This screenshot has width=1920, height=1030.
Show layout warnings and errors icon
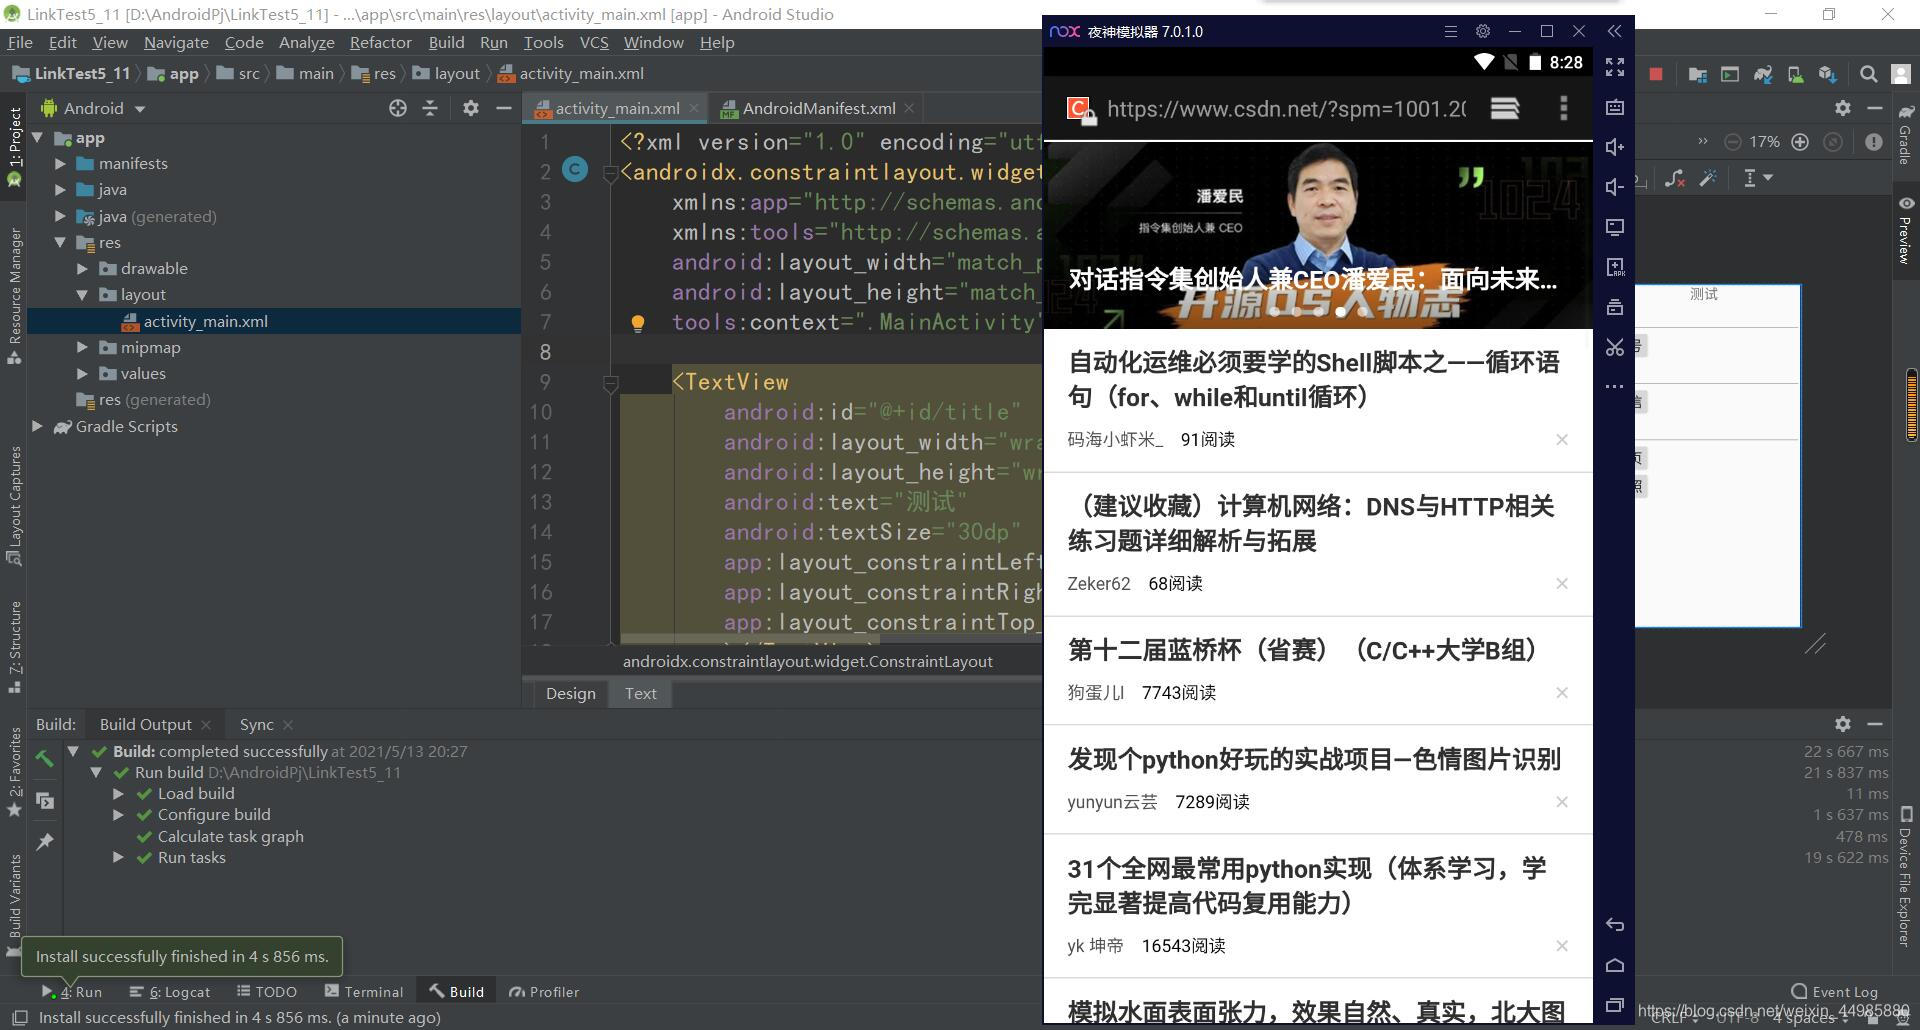click(x=1874, y=142)
